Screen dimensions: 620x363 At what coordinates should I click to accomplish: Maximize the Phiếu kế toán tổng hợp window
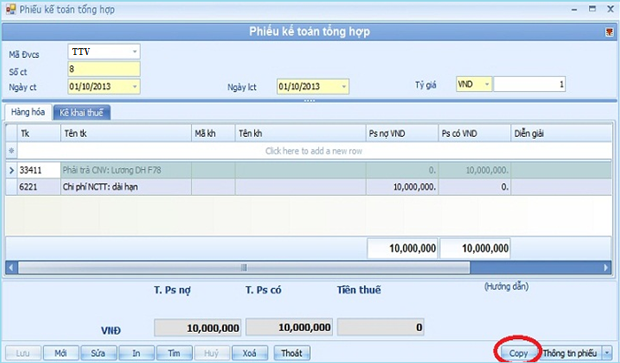[x=592, y=9]
